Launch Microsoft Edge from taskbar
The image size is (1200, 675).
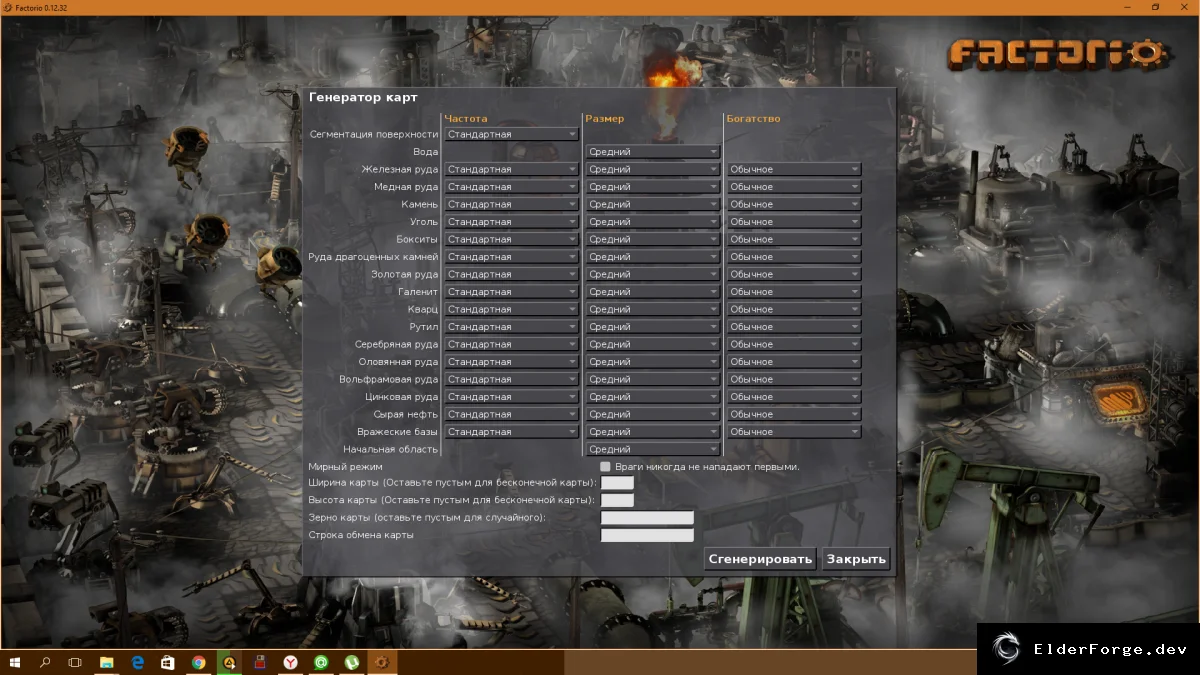point(137,662)
